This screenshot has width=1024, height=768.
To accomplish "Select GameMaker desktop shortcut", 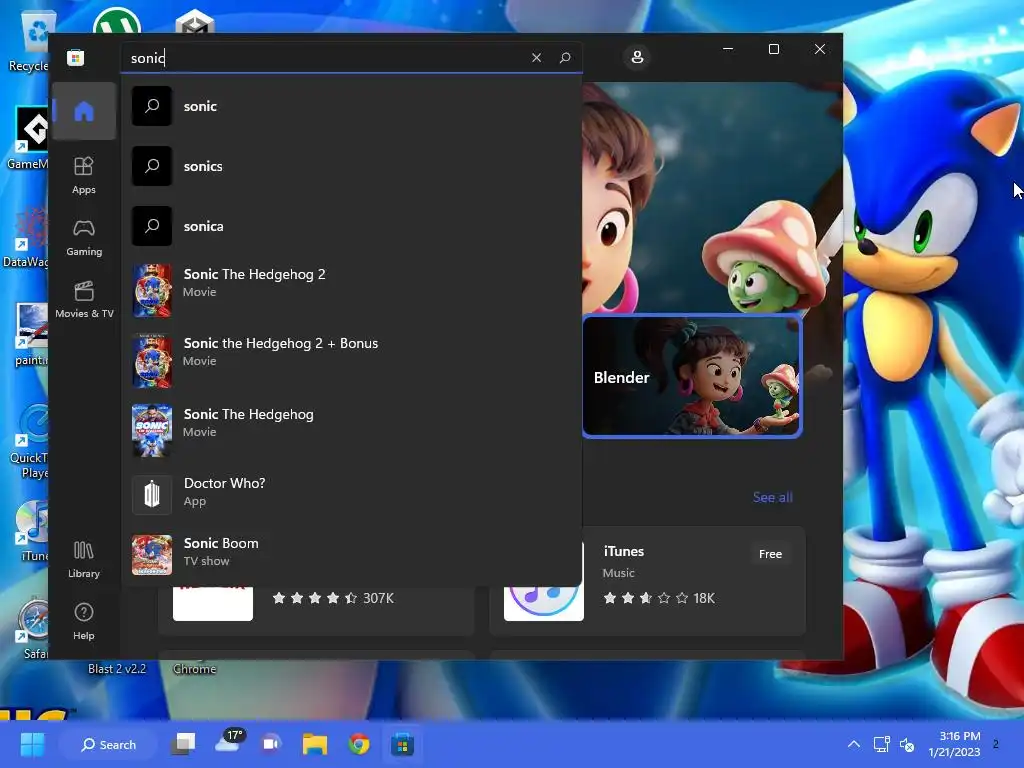I will pyautogui.click(x=29, y=139).
